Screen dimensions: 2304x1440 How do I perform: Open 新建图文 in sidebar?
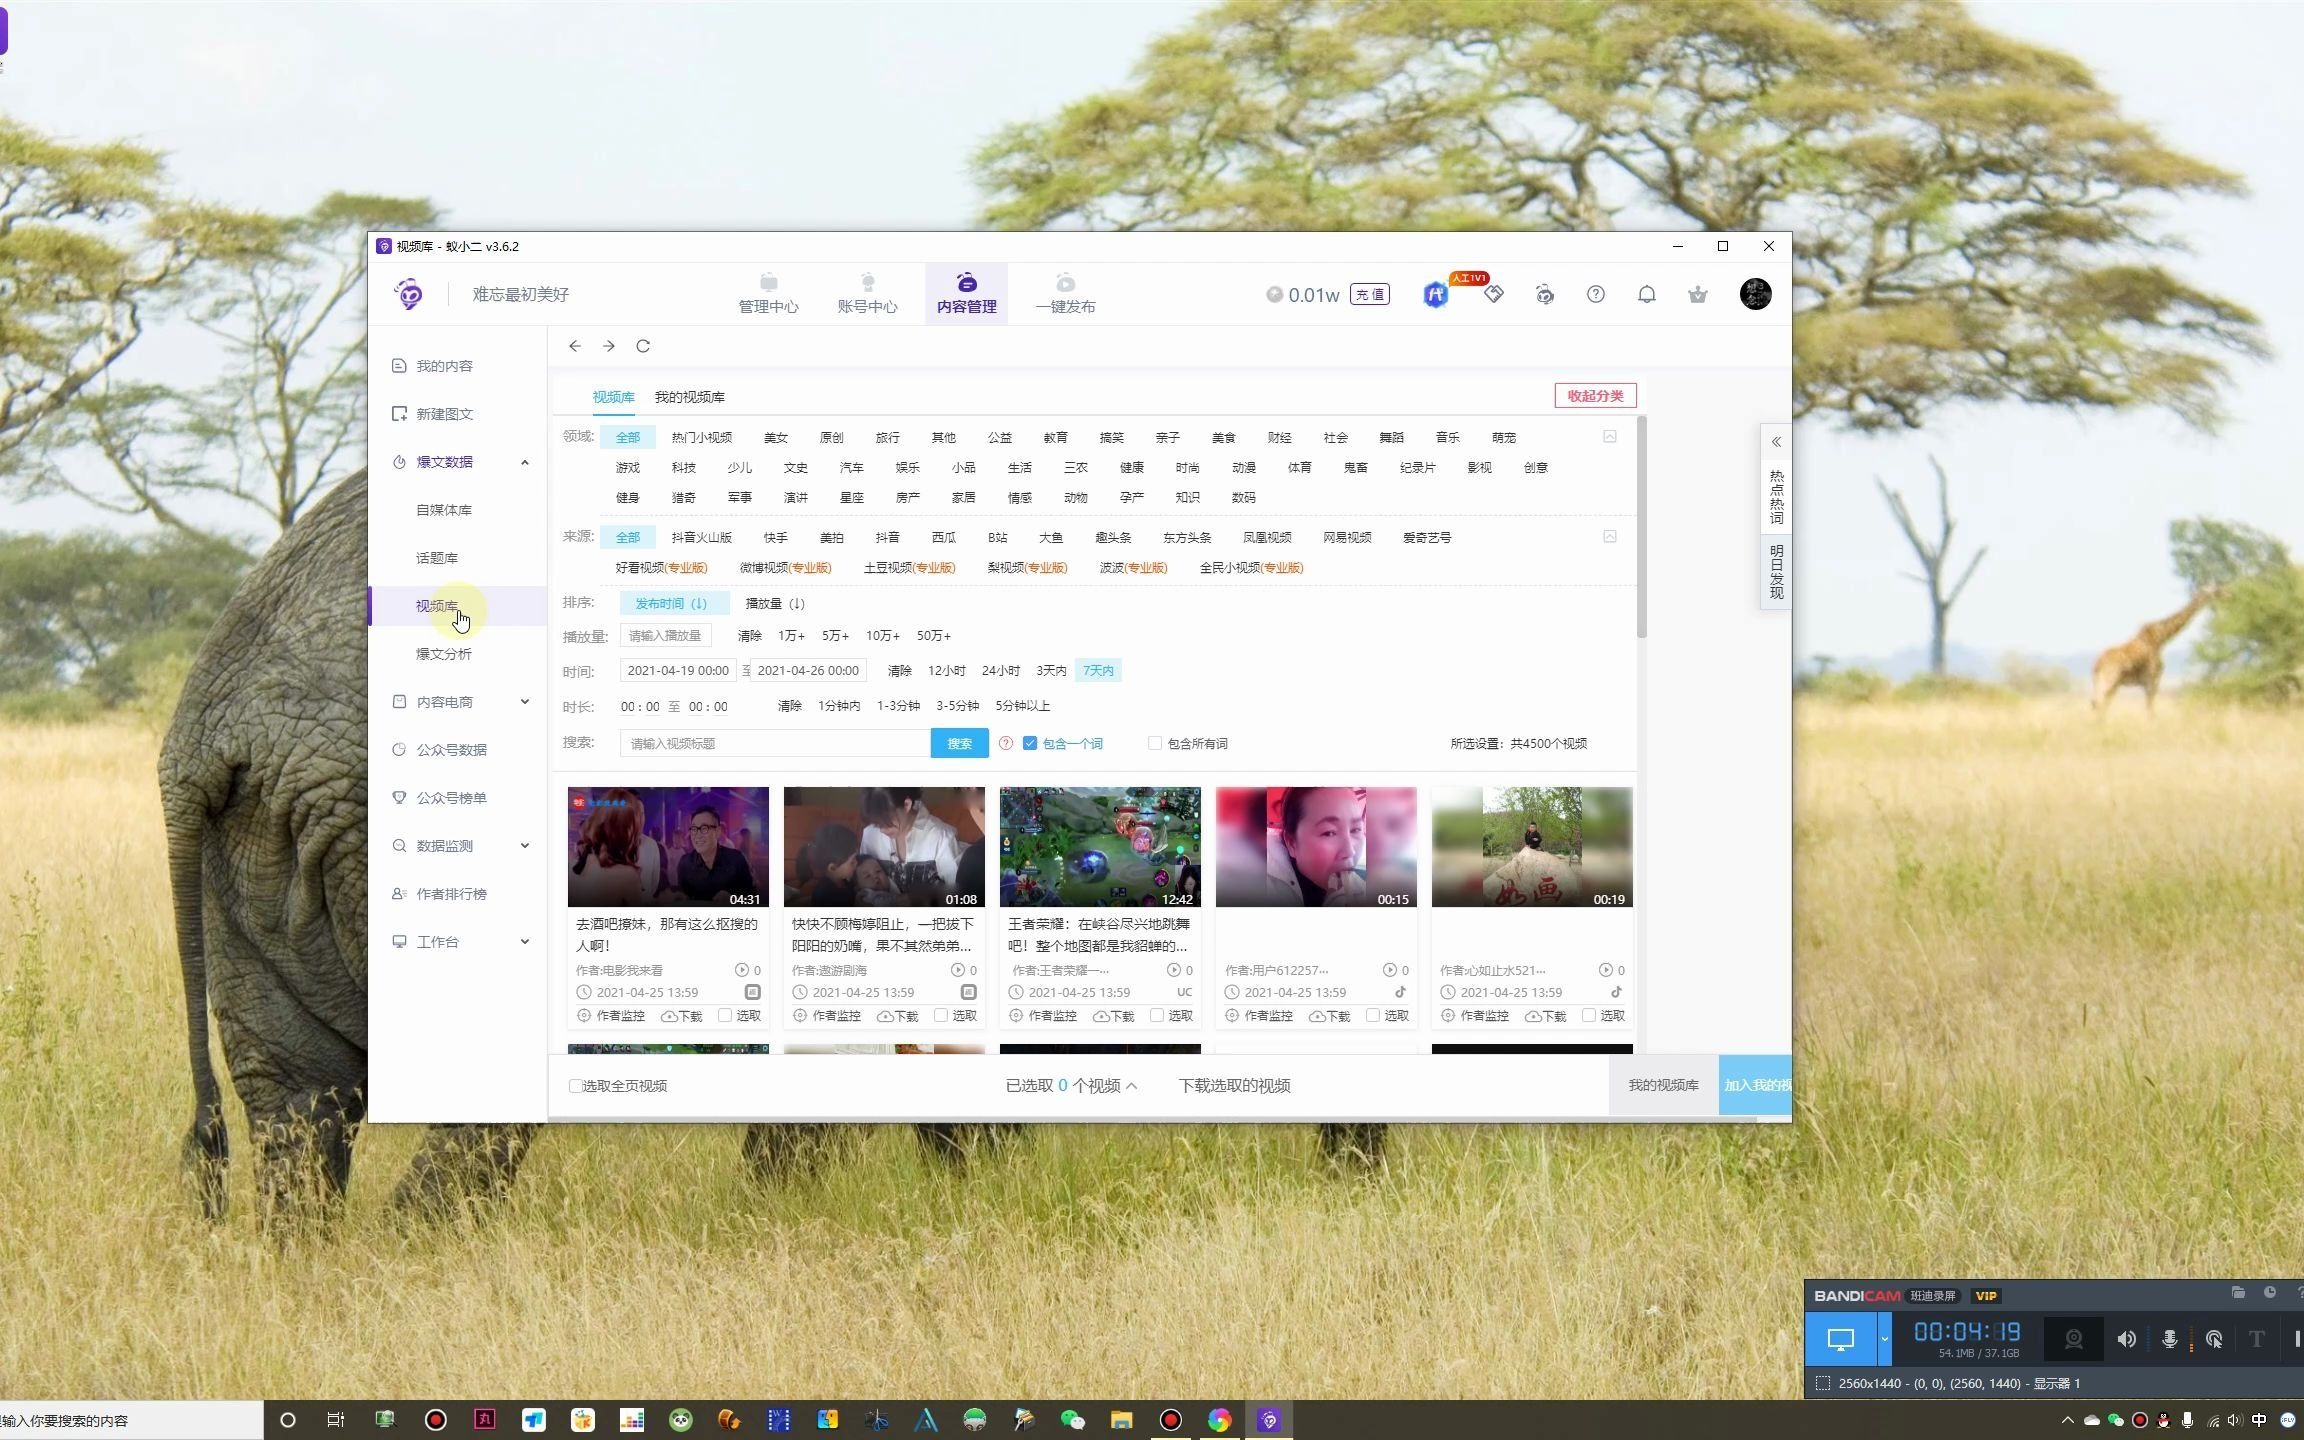444,414
